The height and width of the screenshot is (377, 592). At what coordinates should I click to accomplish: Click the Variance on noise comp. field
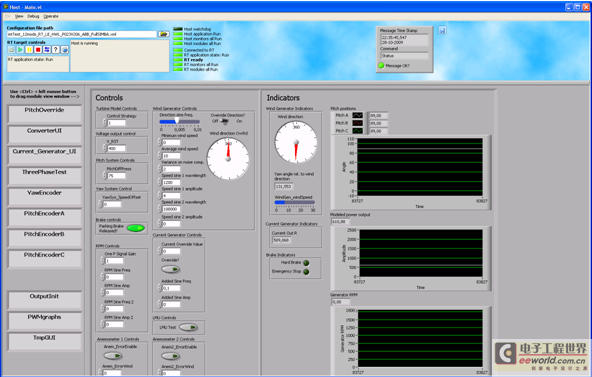pyautogui.click(x=171, y=169)
